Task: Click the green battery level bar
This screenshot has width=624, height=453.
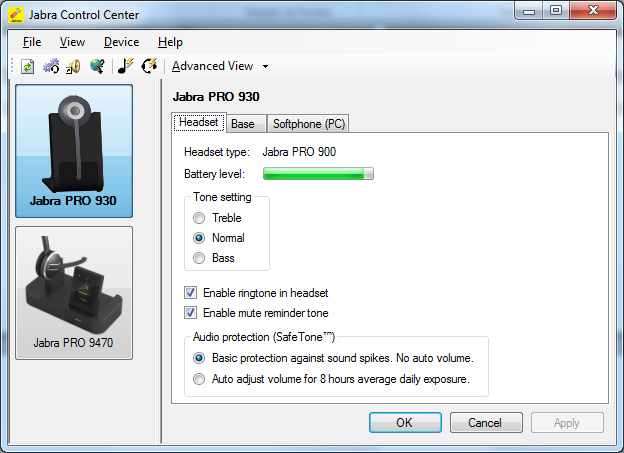Action: click(318, 174)
